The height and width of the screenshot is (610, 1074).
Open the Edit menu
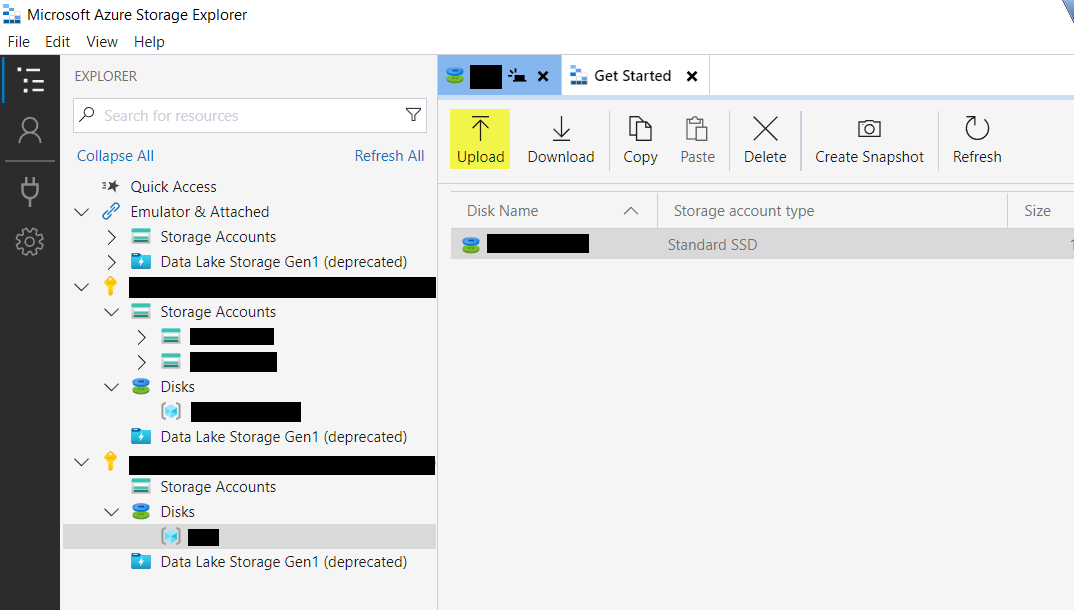point(58,42)
